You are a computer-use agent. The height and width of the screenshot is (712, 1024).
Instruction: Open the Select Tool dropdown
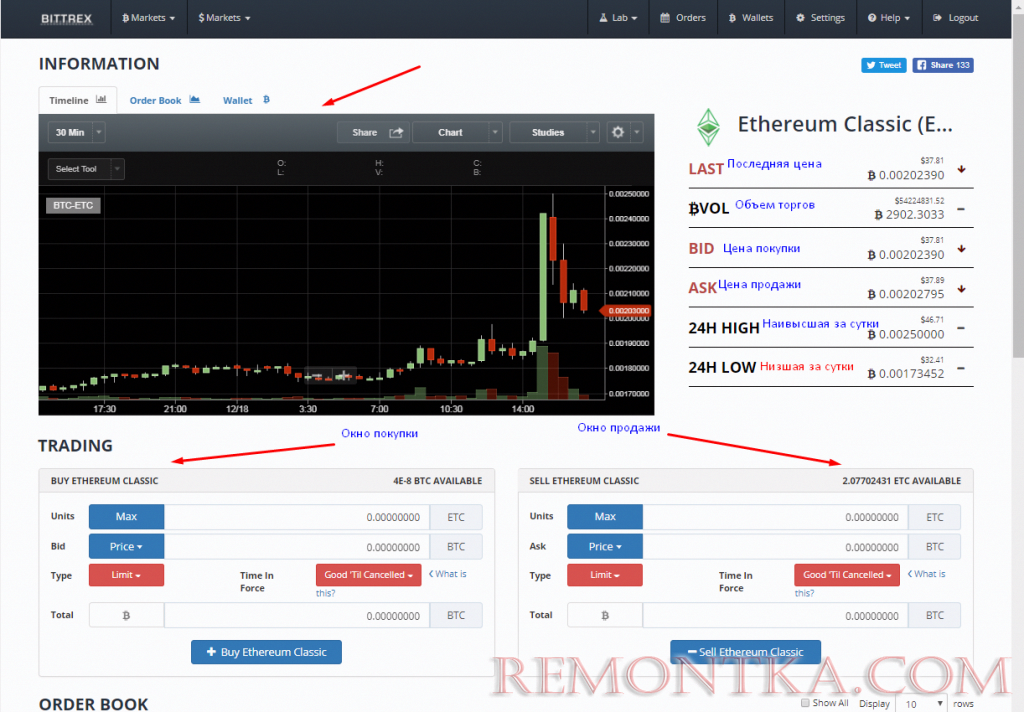point(86,169)
